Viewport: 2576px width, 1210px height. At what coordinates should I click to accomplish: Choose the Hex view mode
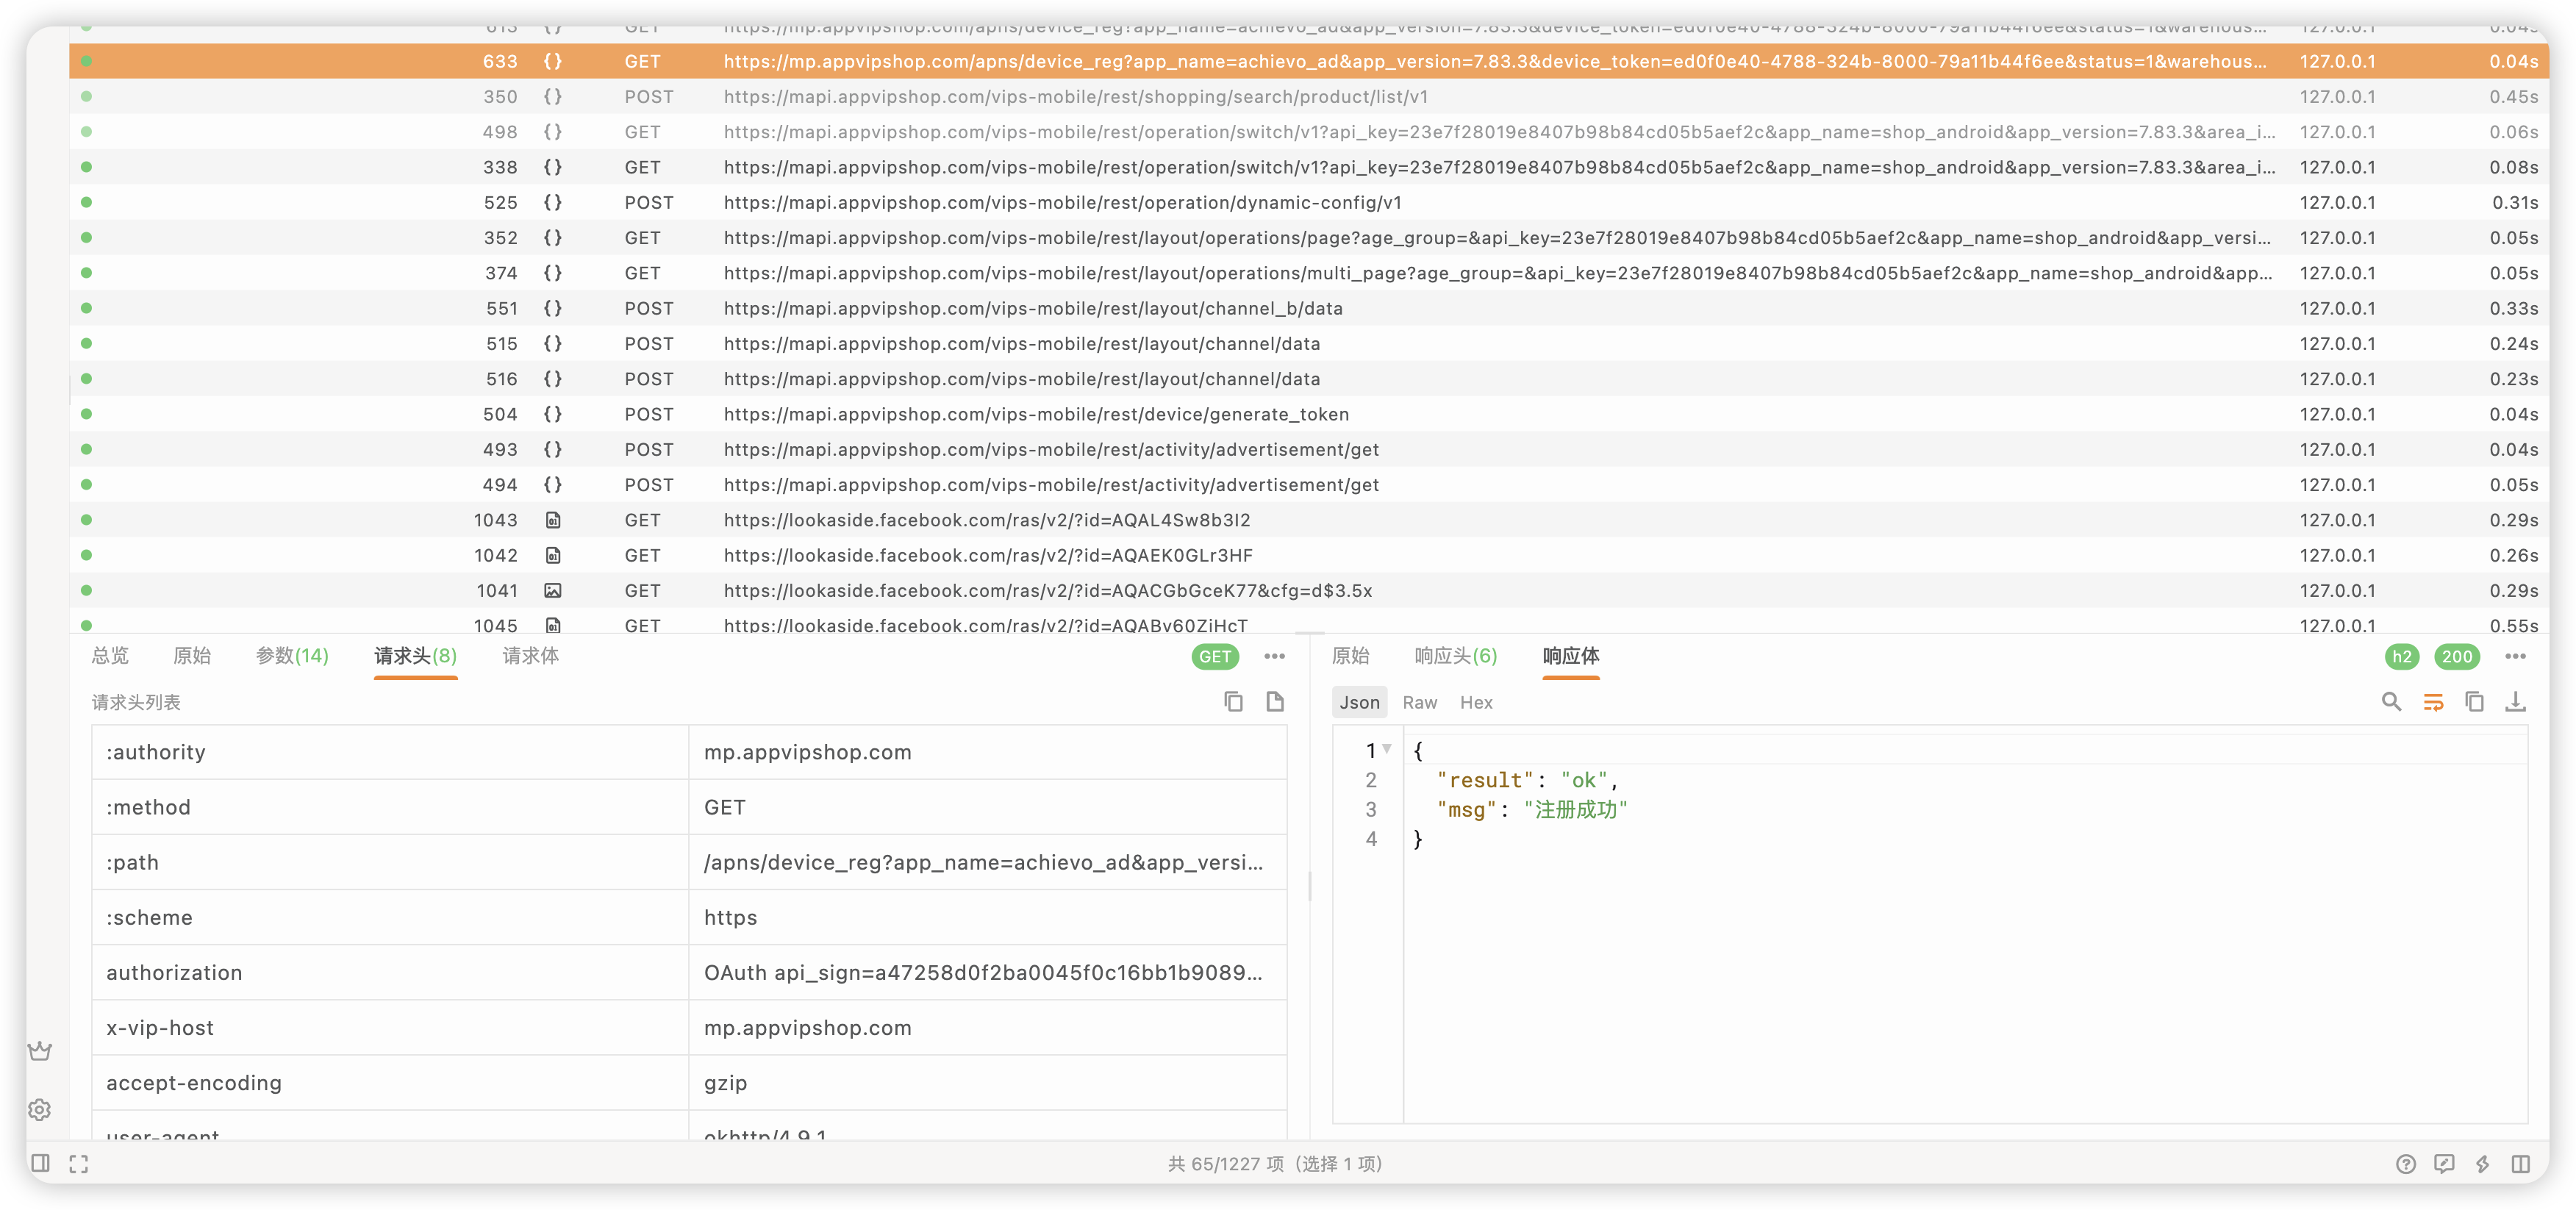pos(1476,702)
